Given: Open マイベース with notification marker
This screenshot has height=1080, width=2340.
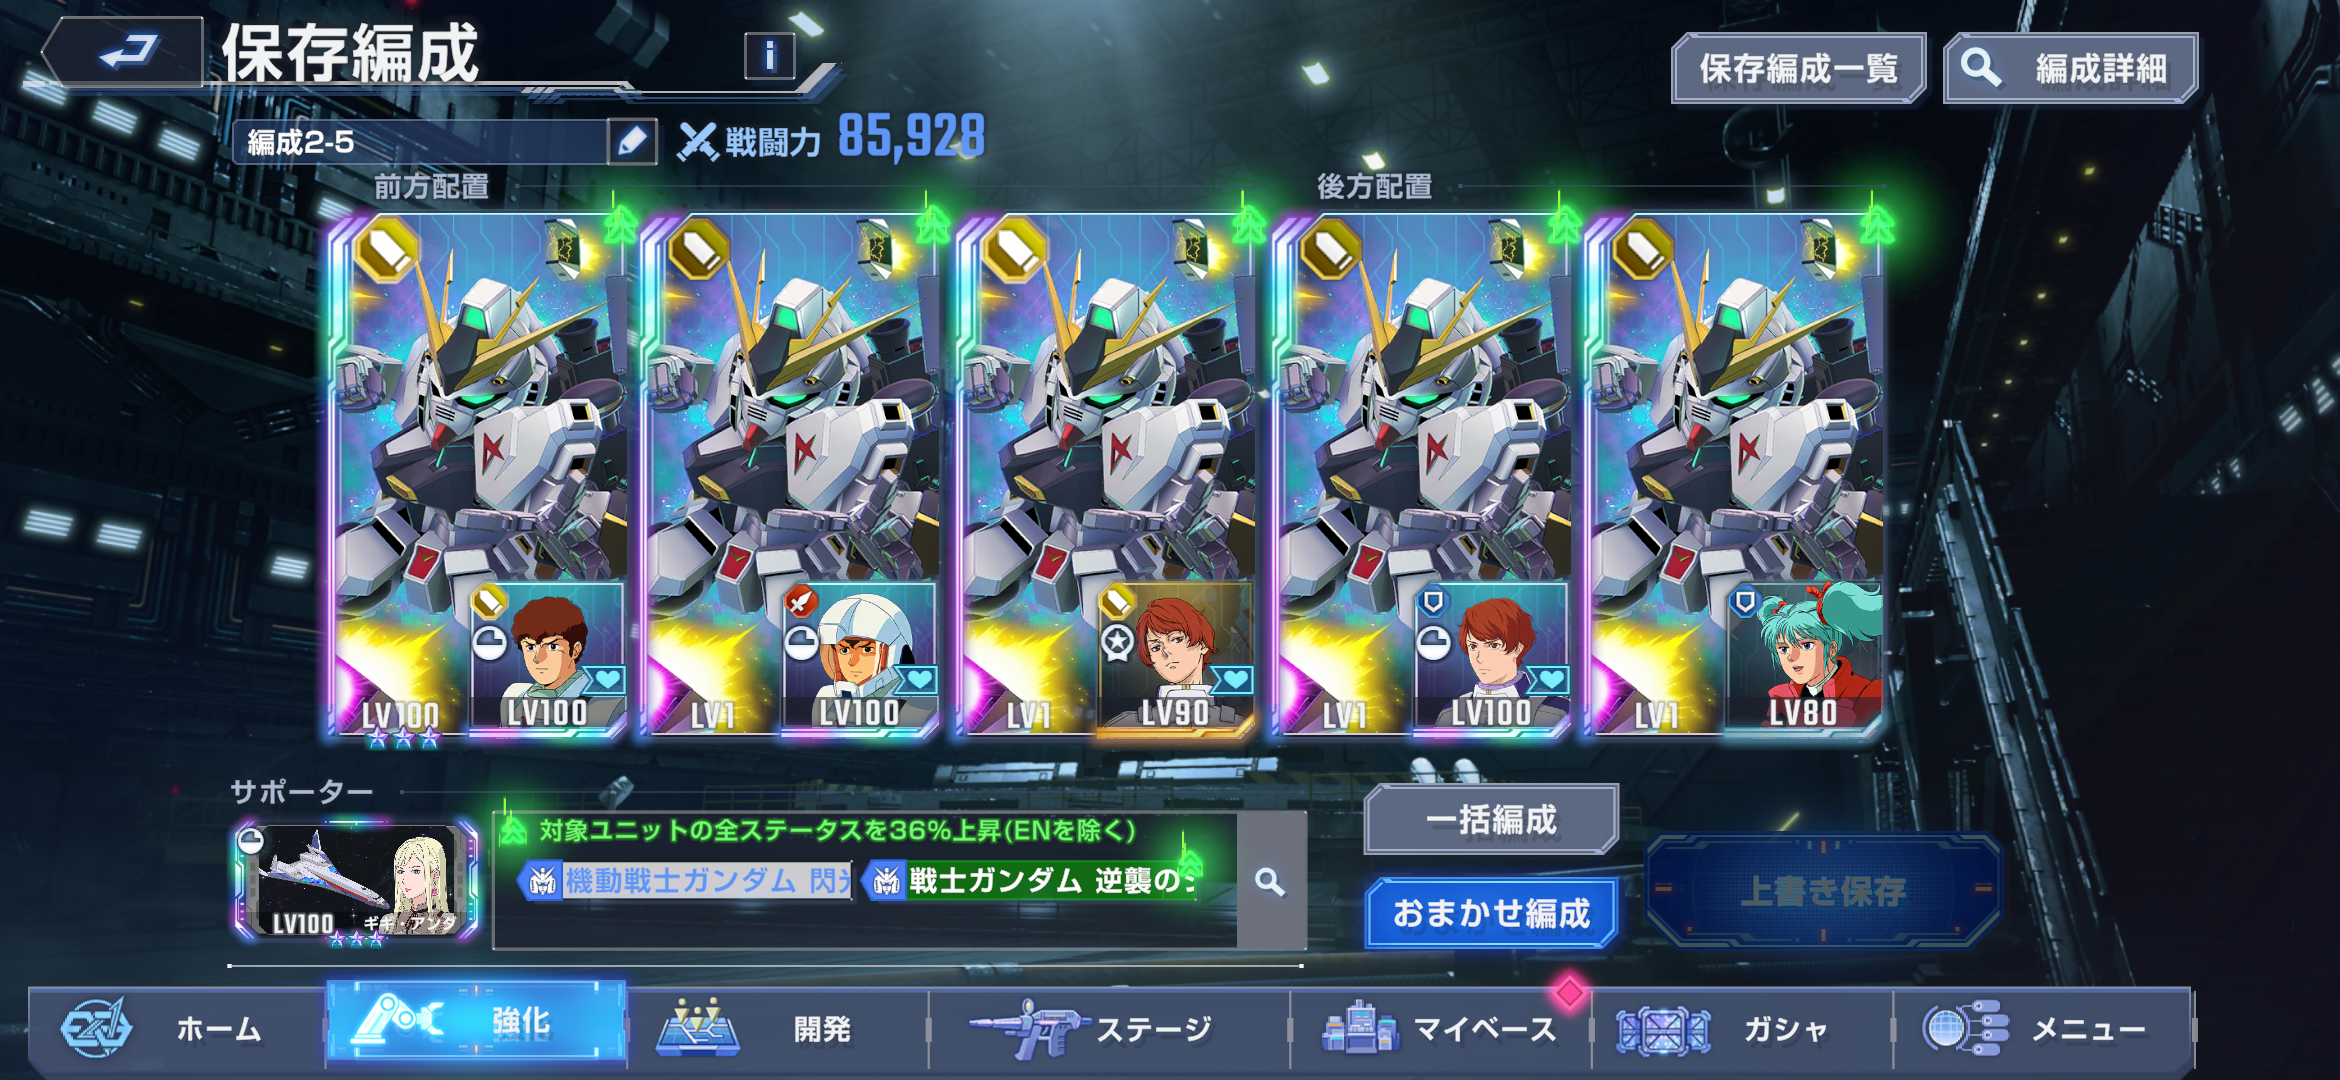Looking at the screenshot, I should point(1440,1028).
